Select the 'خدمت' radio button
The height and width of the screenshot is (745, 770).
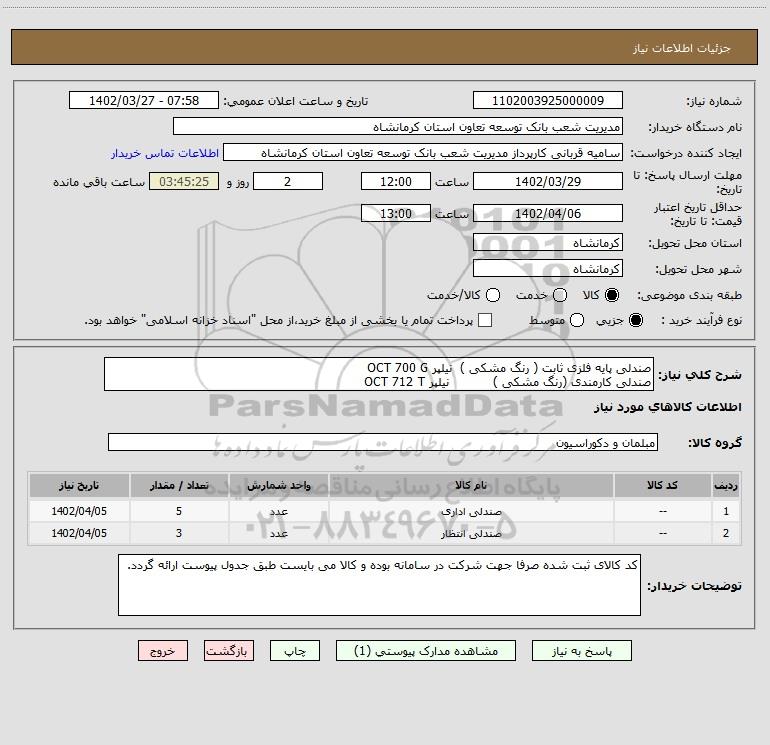[560, 295]
